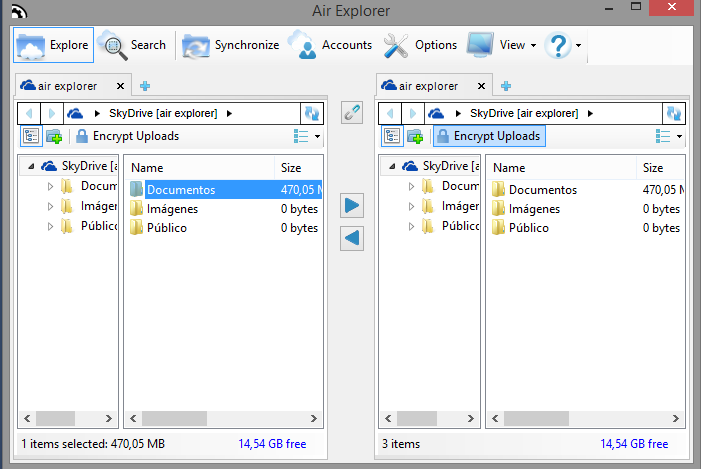Click 14,54 GB free in left status
The height and width of the screenshot is (469, 701).
[272, 444]
